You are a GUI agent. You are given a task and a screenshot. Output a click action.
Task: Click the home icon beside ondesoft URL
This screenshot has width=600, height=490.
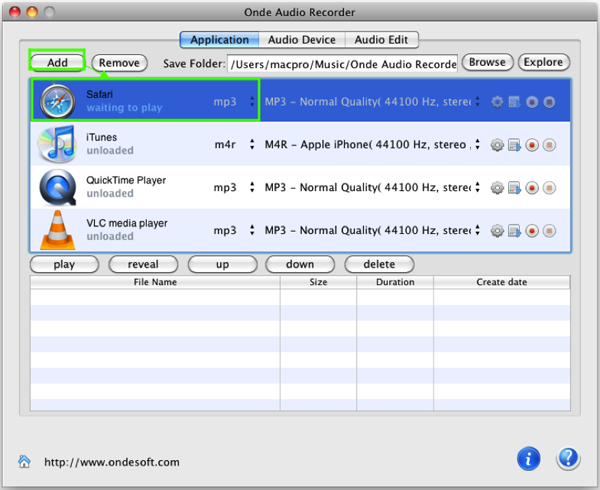pos(24,462)
